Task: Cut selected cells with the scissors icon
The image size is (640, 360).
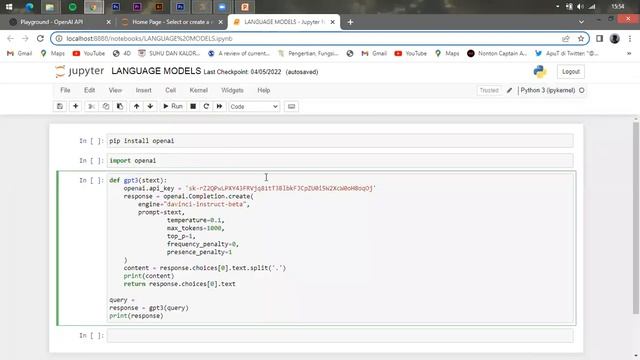Action: coord(91,106)
